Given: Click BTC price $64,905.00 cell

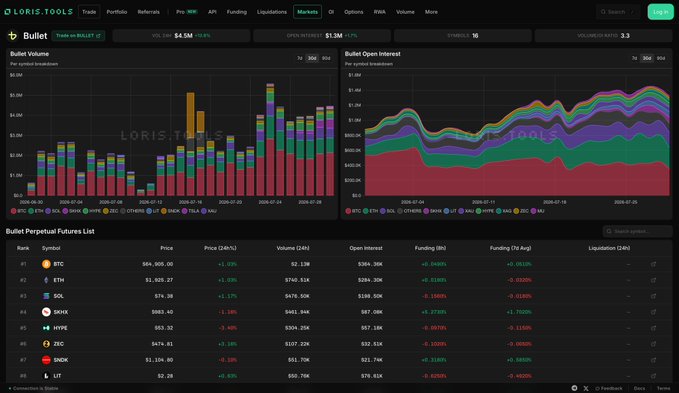Looking at the screenshot, I should tap(158, 264).
